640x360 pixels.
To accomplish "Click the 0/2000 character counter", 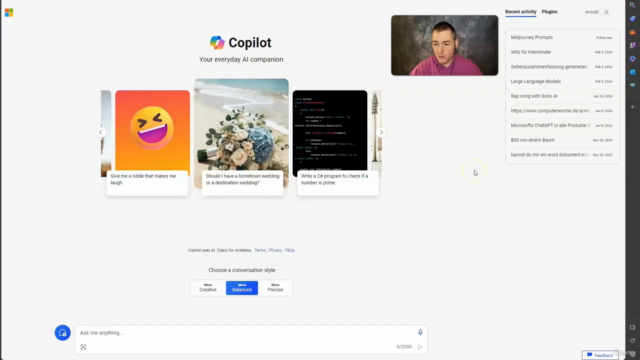I will click(x=404, y=347).
